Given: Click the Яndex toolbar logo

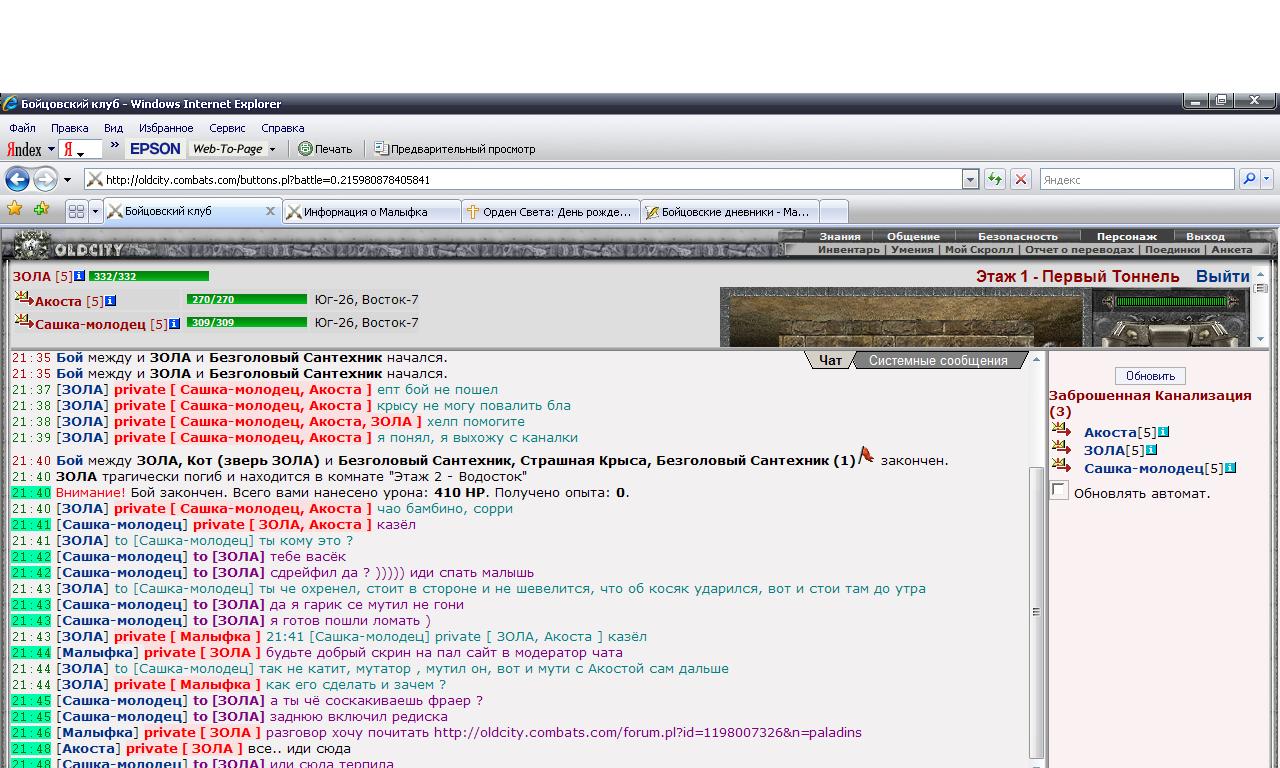Looking at the screenshot, I should coord(24,149).
